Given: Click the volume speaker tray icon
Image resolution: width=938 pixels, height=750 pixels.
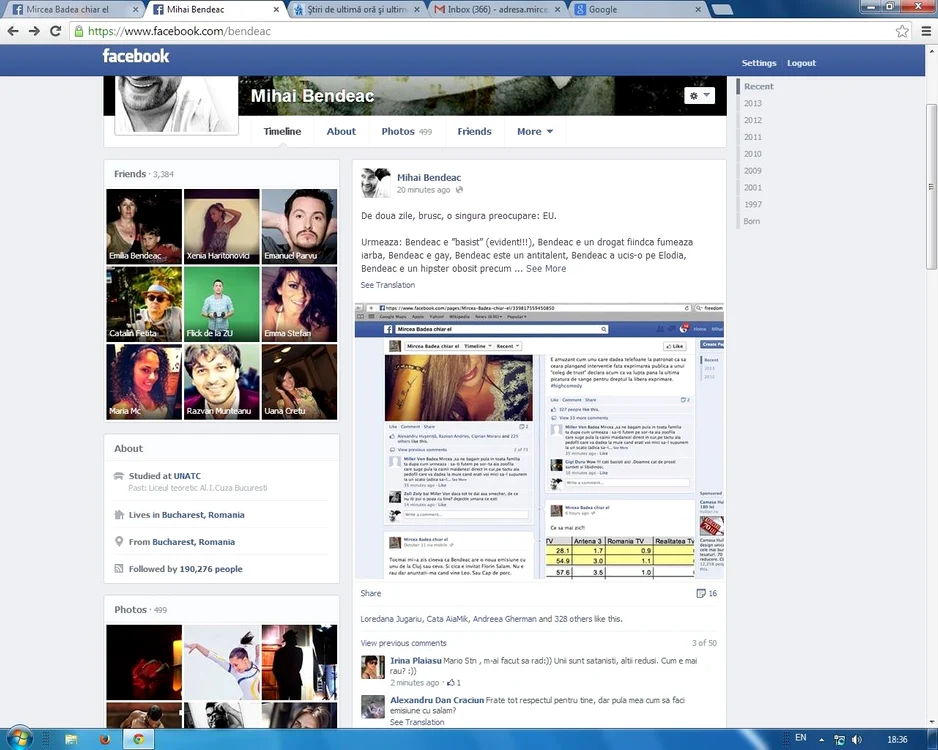Looking at the screenshot, I should tap(857, 740).
